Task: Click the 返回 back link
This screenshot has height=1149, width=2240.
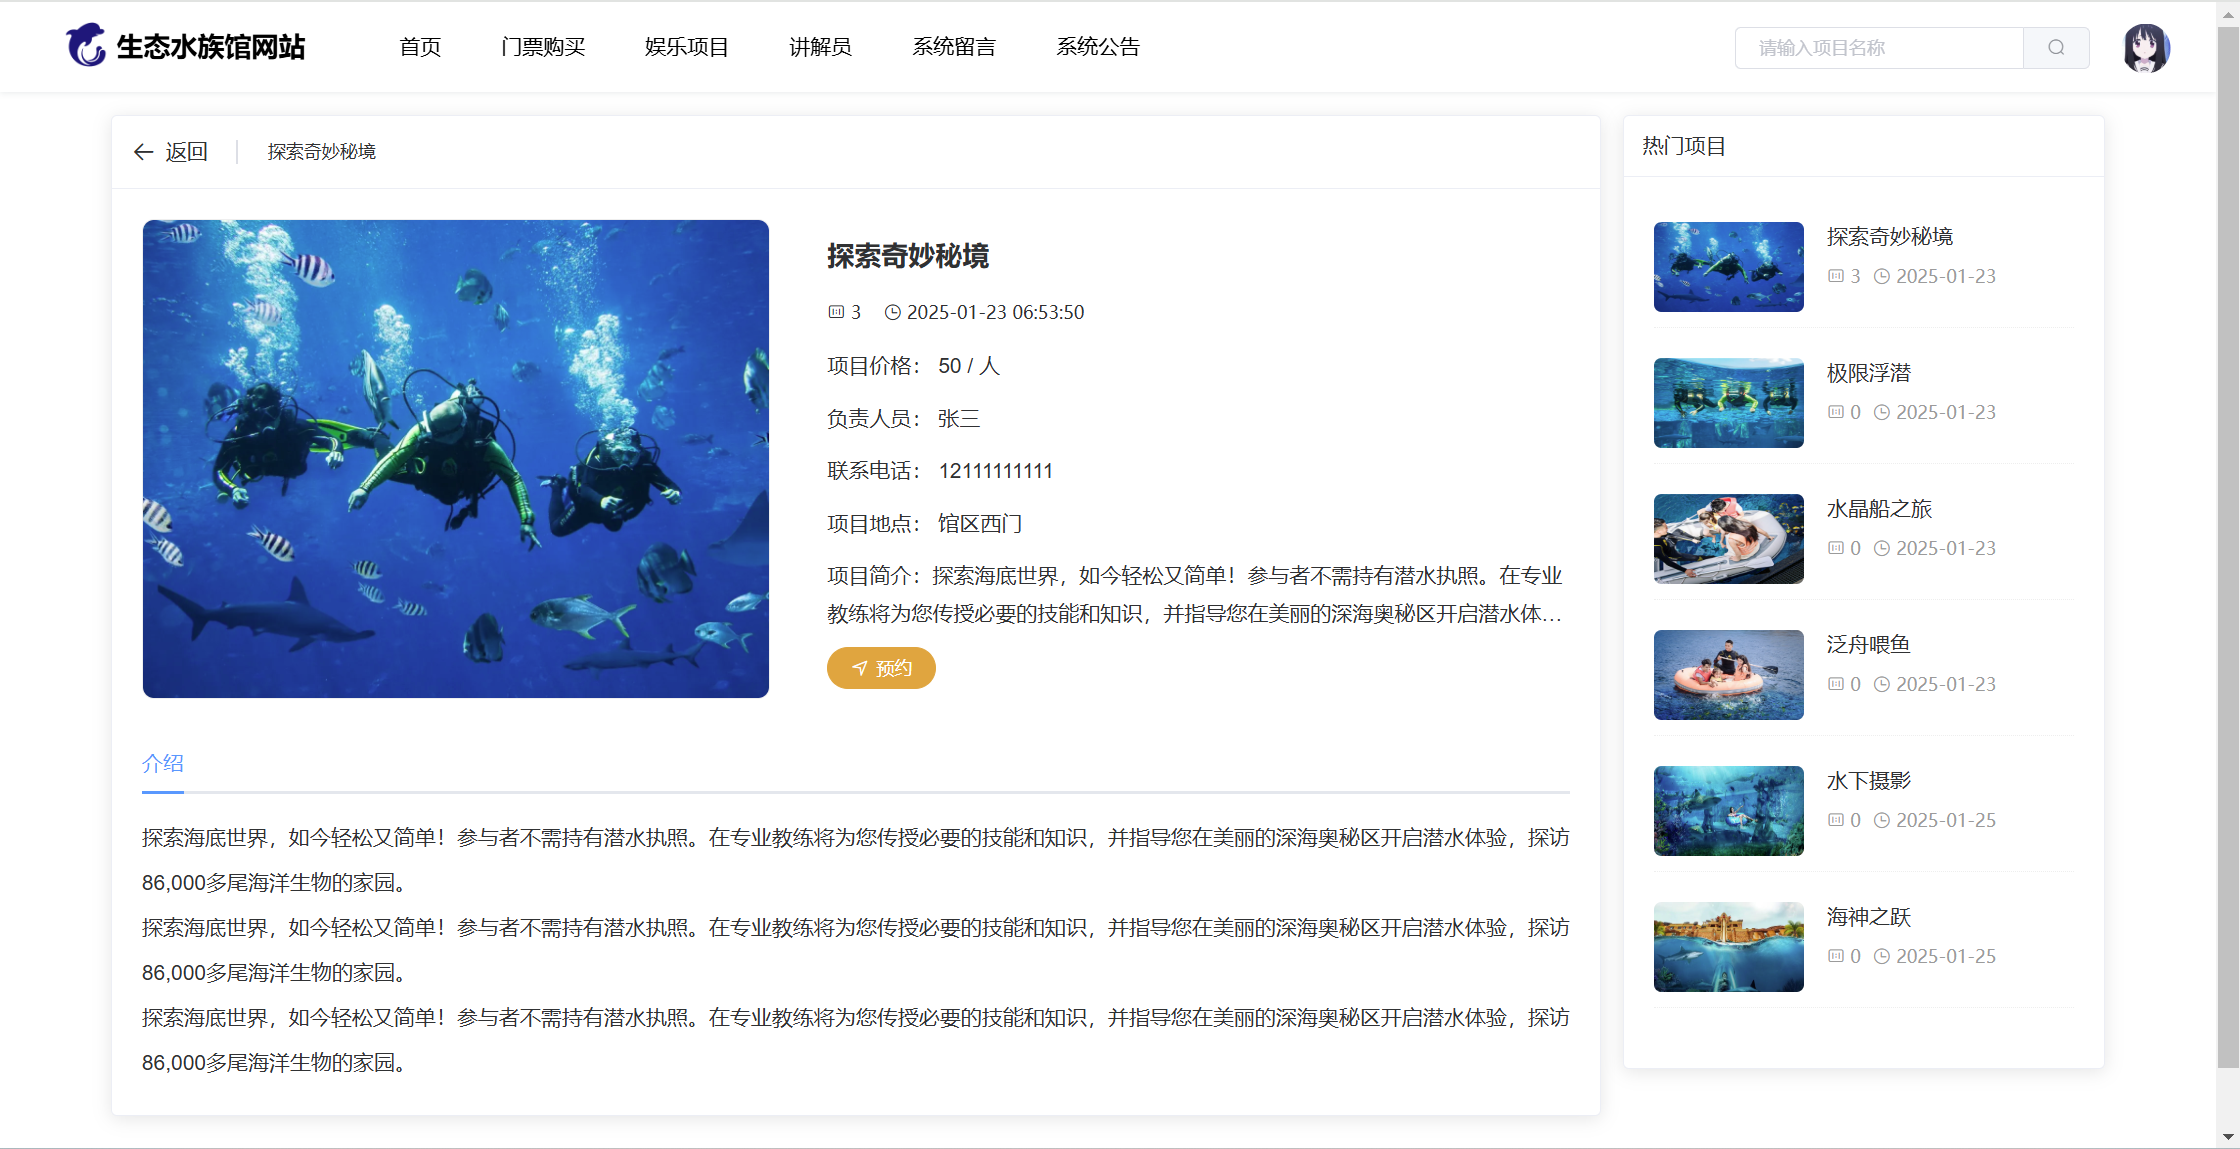Action: [186, 152]
